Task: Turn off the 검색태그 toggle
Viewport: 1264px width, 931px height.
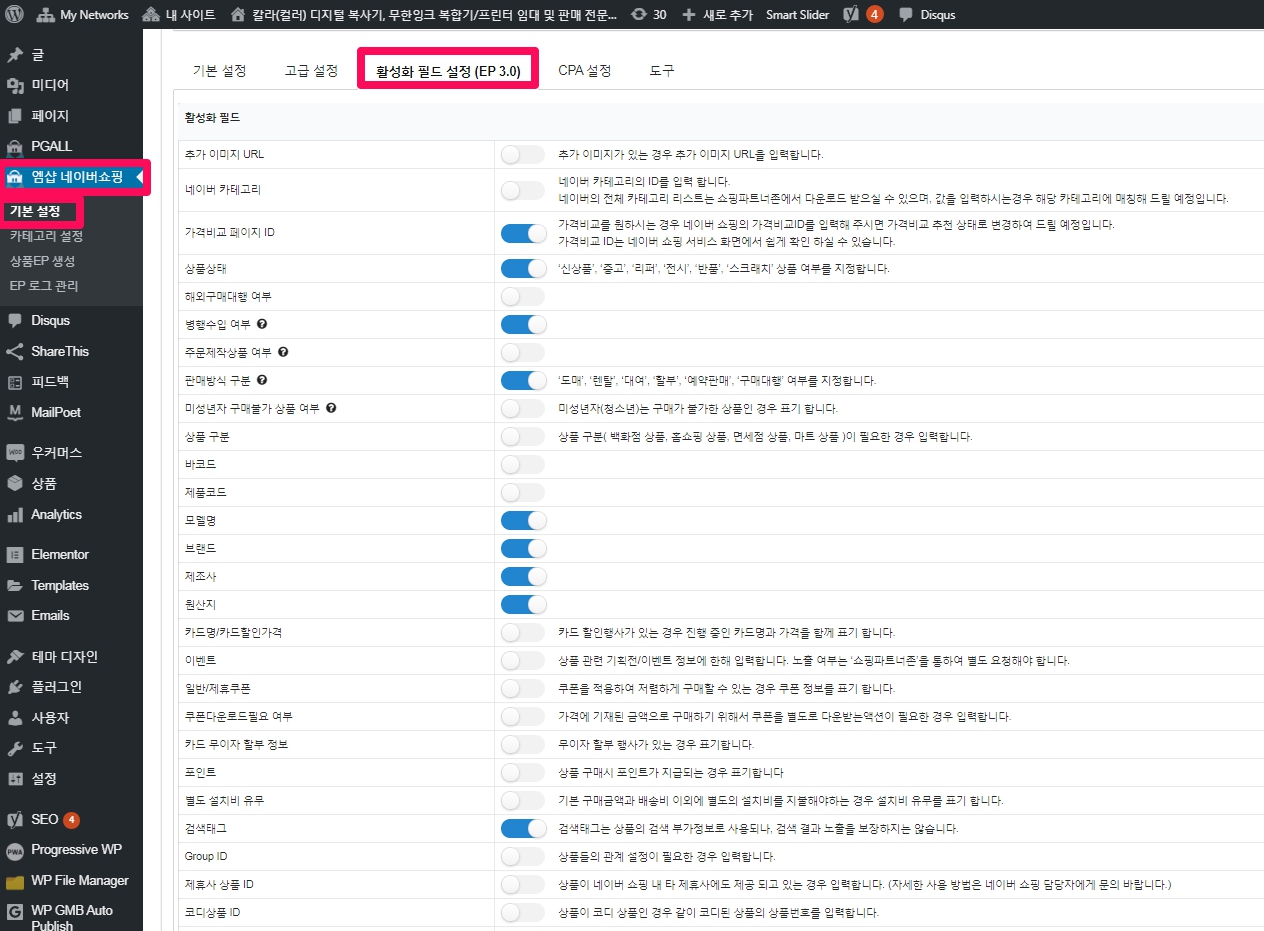Action: click(x=523, y=829)
